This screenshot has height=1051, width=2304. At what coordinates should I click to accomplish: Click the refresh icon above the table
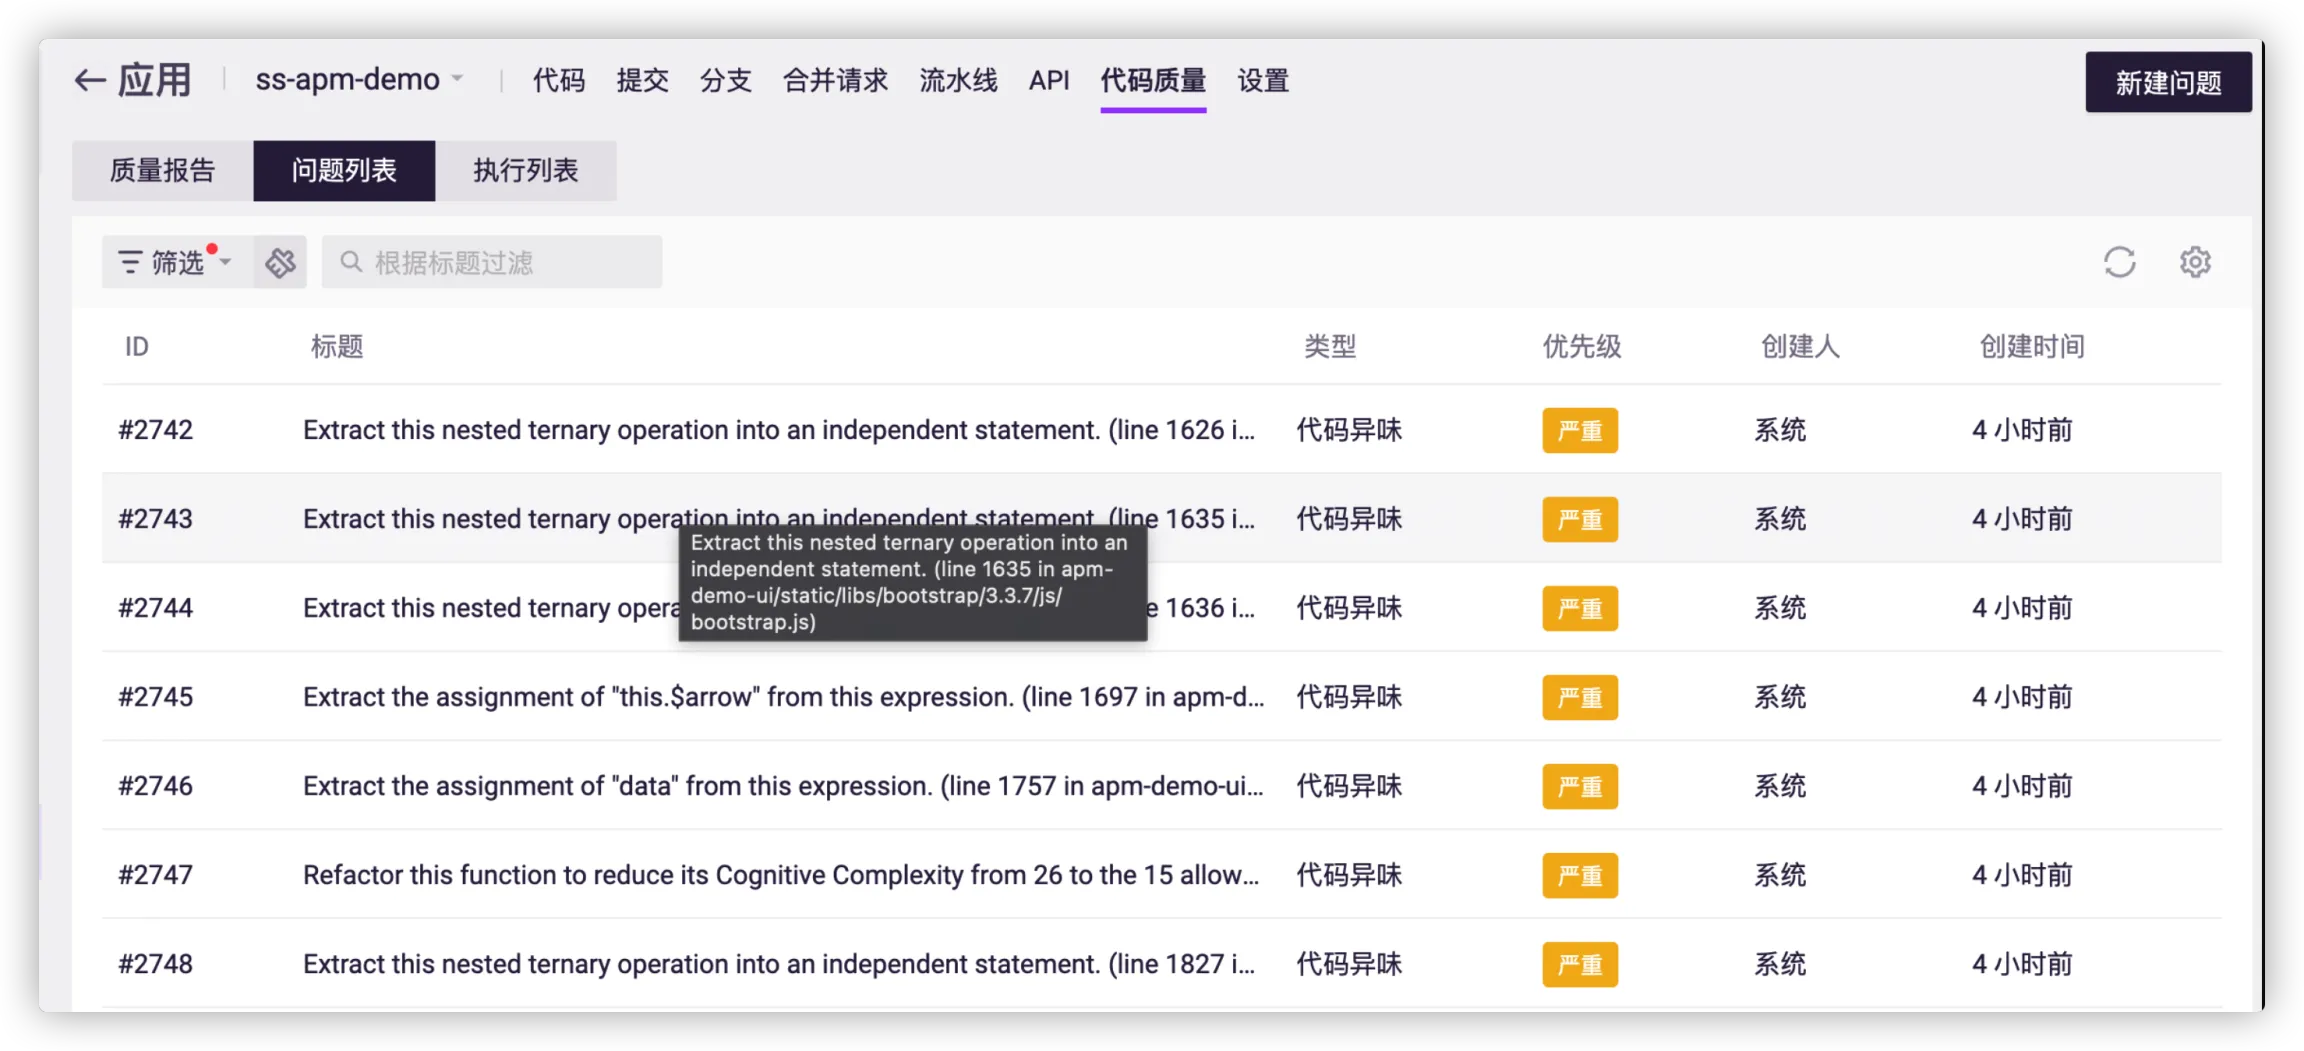point(2119,263)
